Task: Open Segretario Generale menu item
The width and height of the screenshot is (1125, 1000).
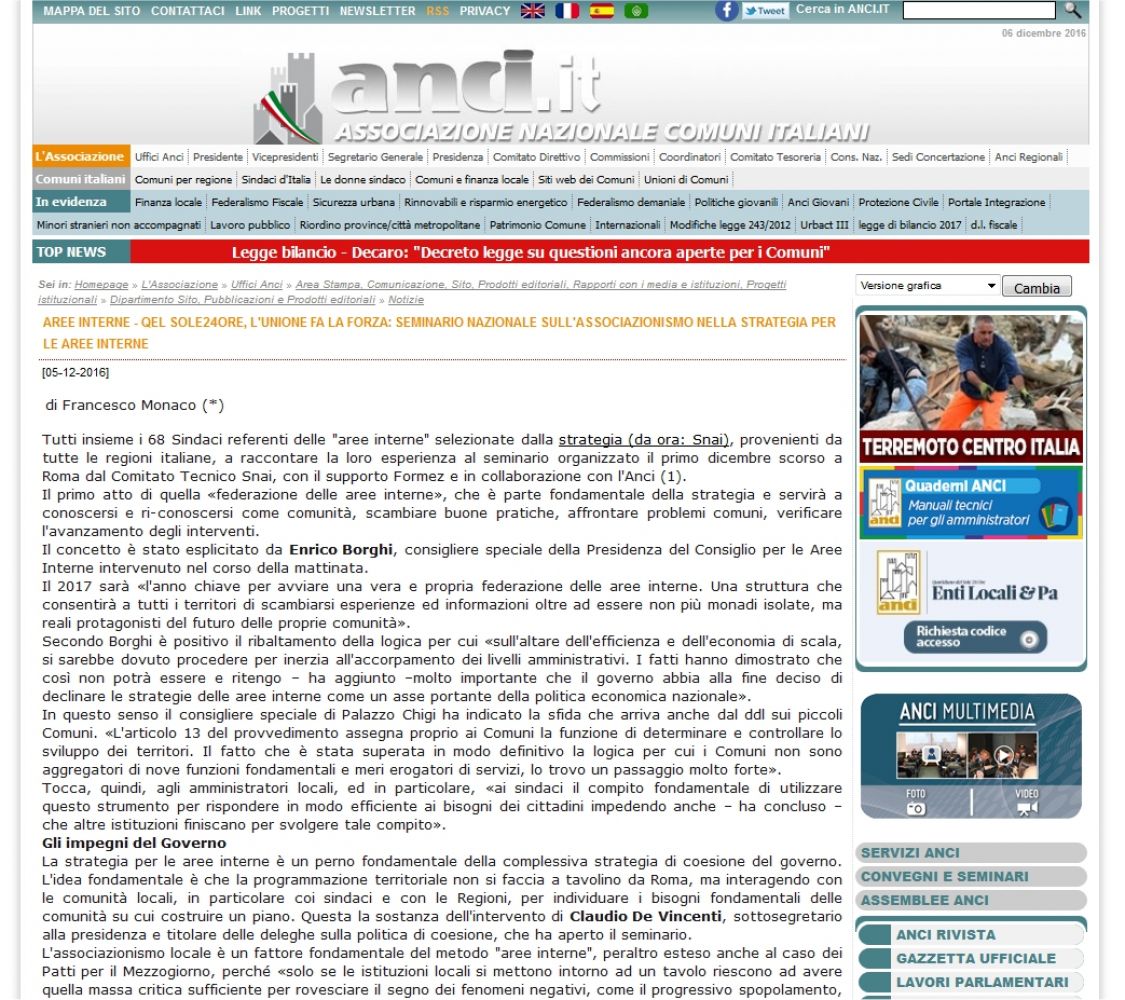Action: coord(375,157)
